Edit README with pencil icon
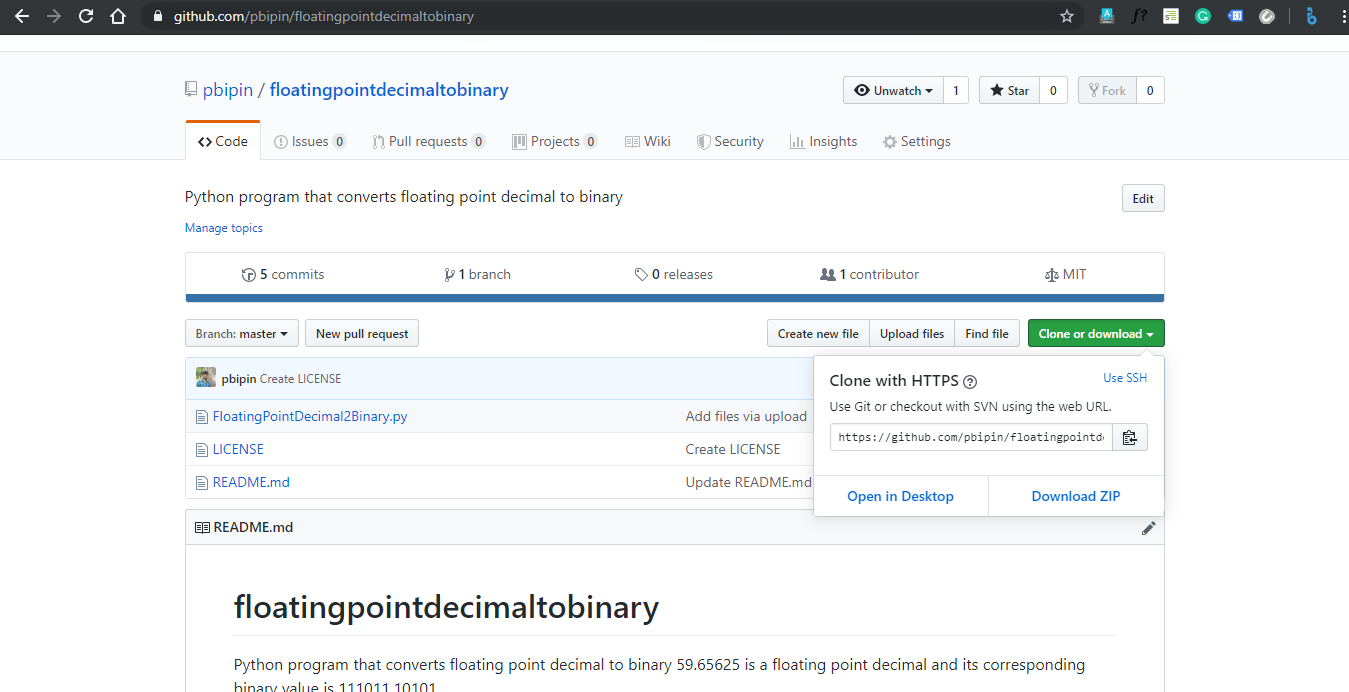This screenshot has height=692, width=1349. (1148, 527)
